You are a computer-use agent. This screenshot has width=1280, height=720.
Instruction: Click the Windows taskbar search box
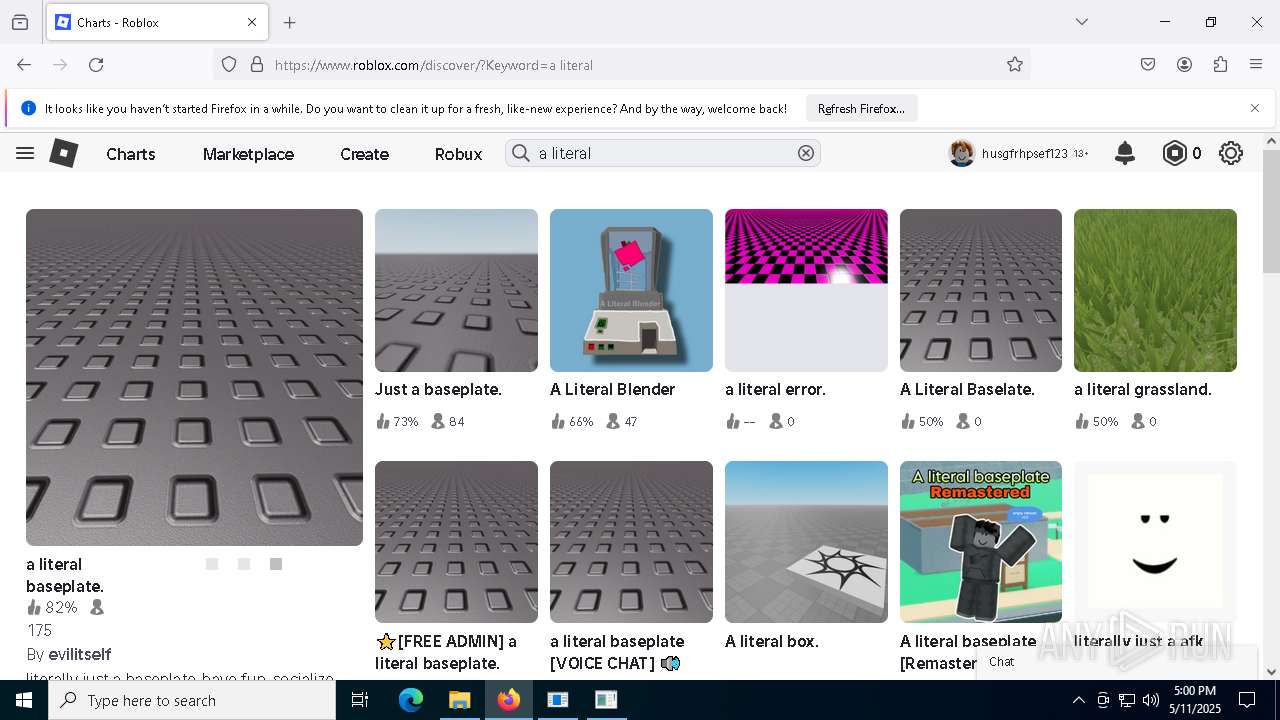[x=192, y=700]
